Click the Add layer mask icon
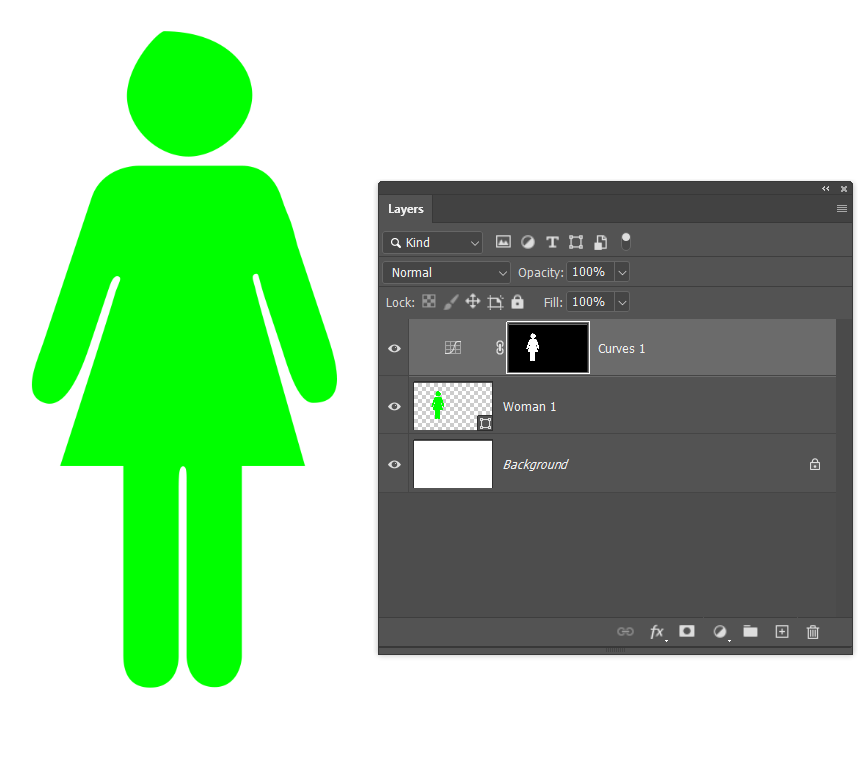 687,631
